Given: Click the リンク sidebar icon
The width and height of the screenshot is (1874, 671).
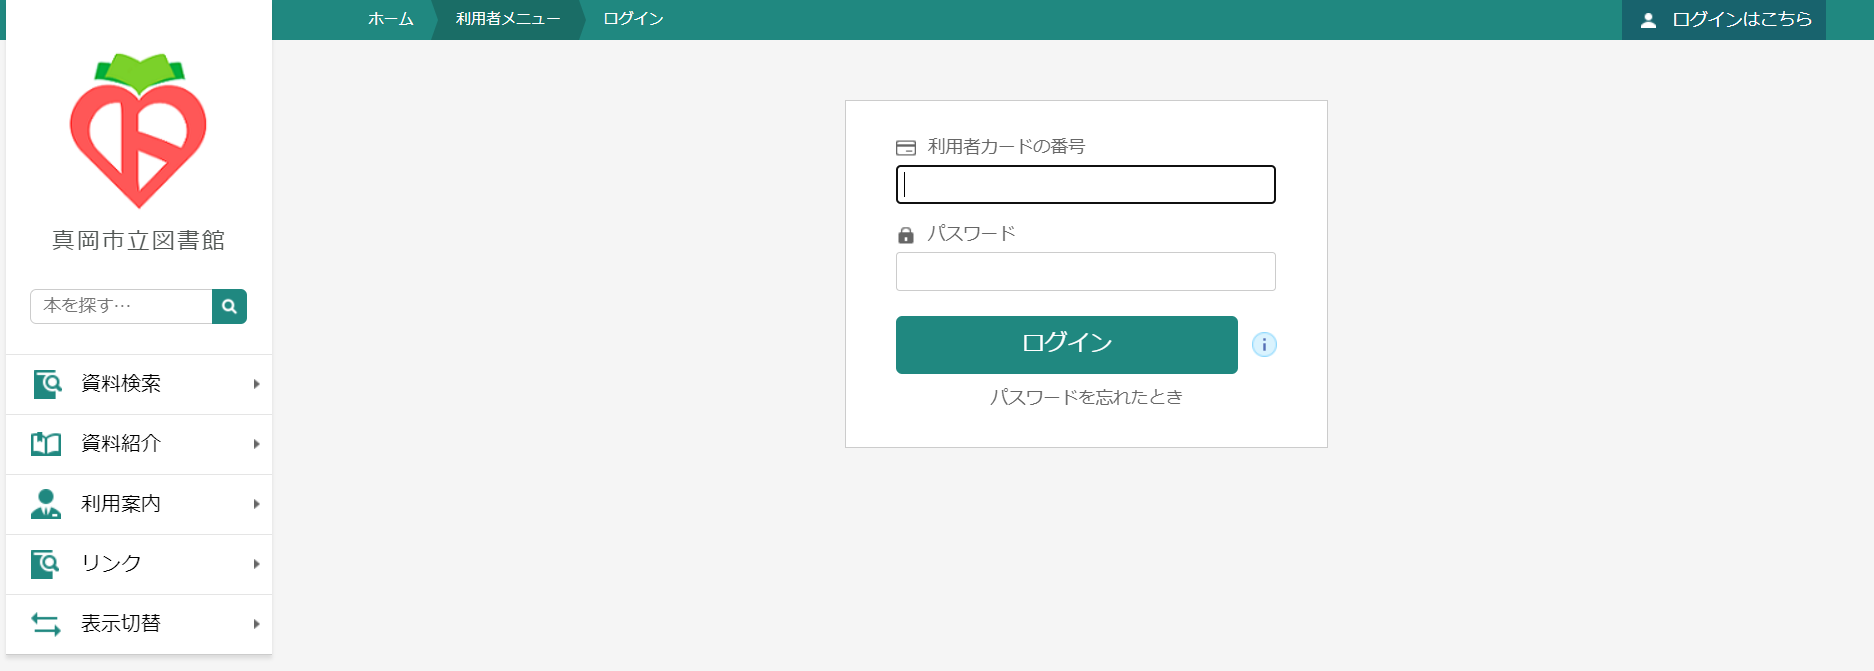Looking at the screenshot, I should [46, 564].
